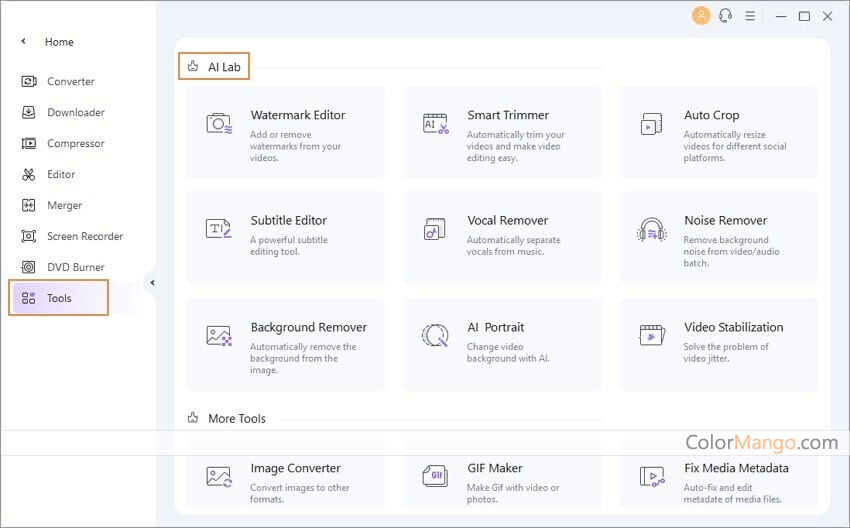Image resolution: width=850 pixels, height=528 pixels.
Task: Open the GIF Maker icon
Action: point(435,476)
